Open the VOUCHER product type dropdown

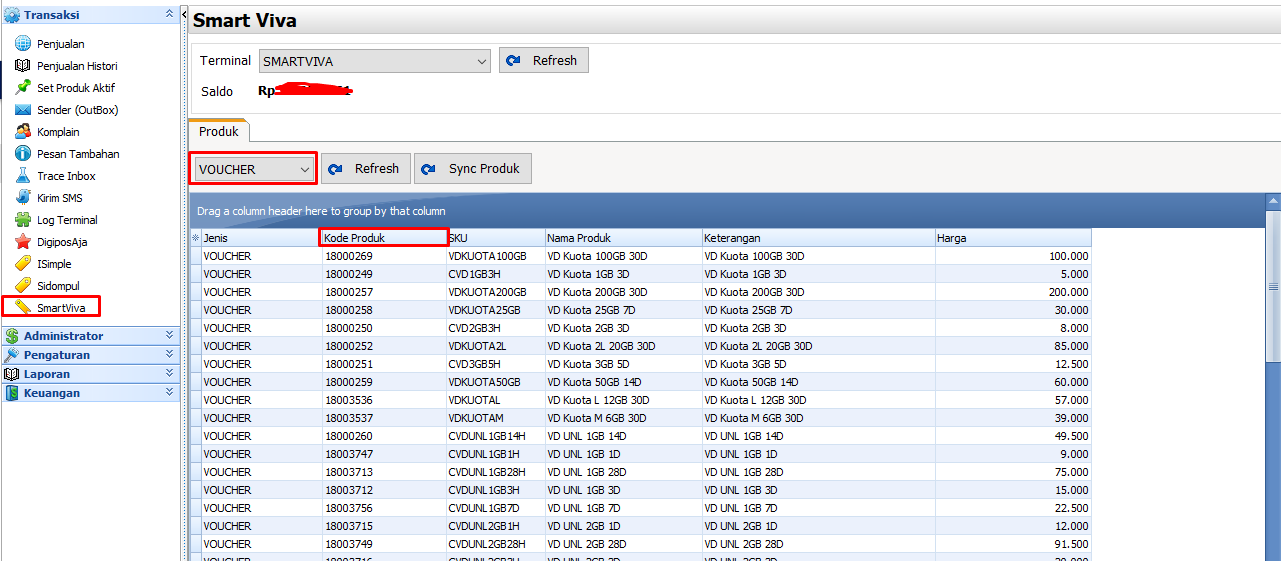pos(254,169)
